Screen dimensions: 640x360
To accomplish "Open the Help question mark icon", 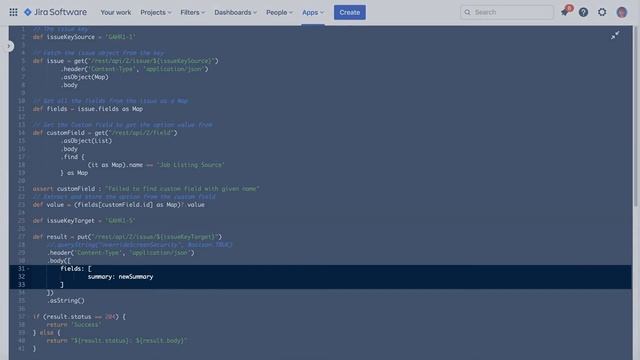I will (583, 12).
